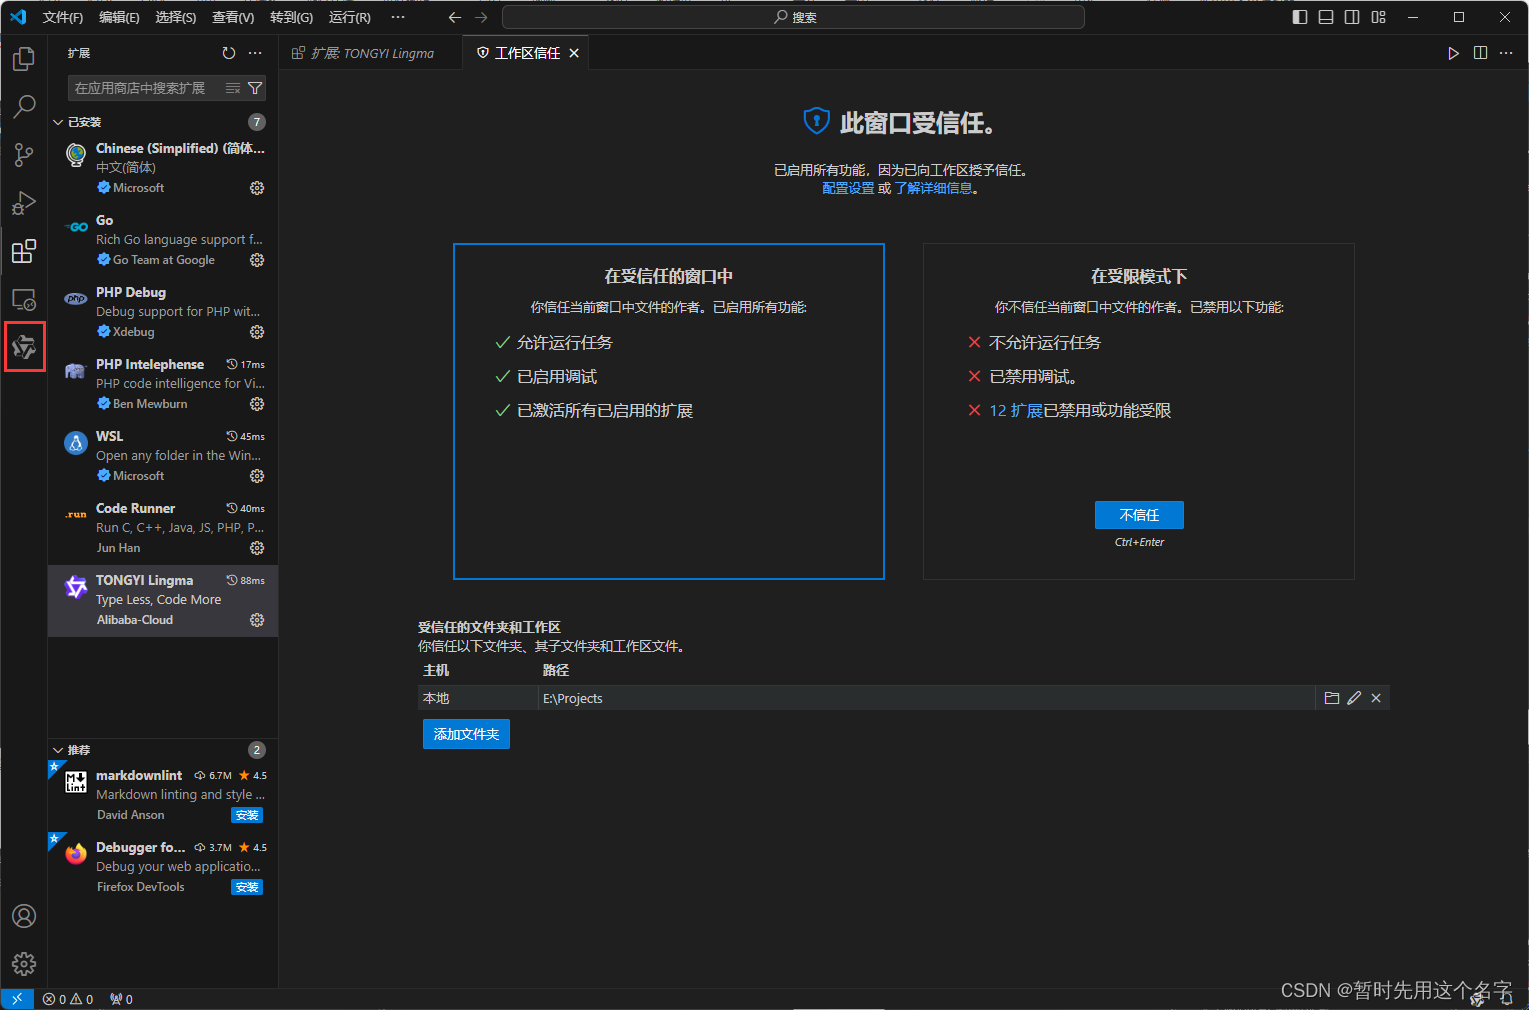Open editor more actions menu

(1506, 53)
